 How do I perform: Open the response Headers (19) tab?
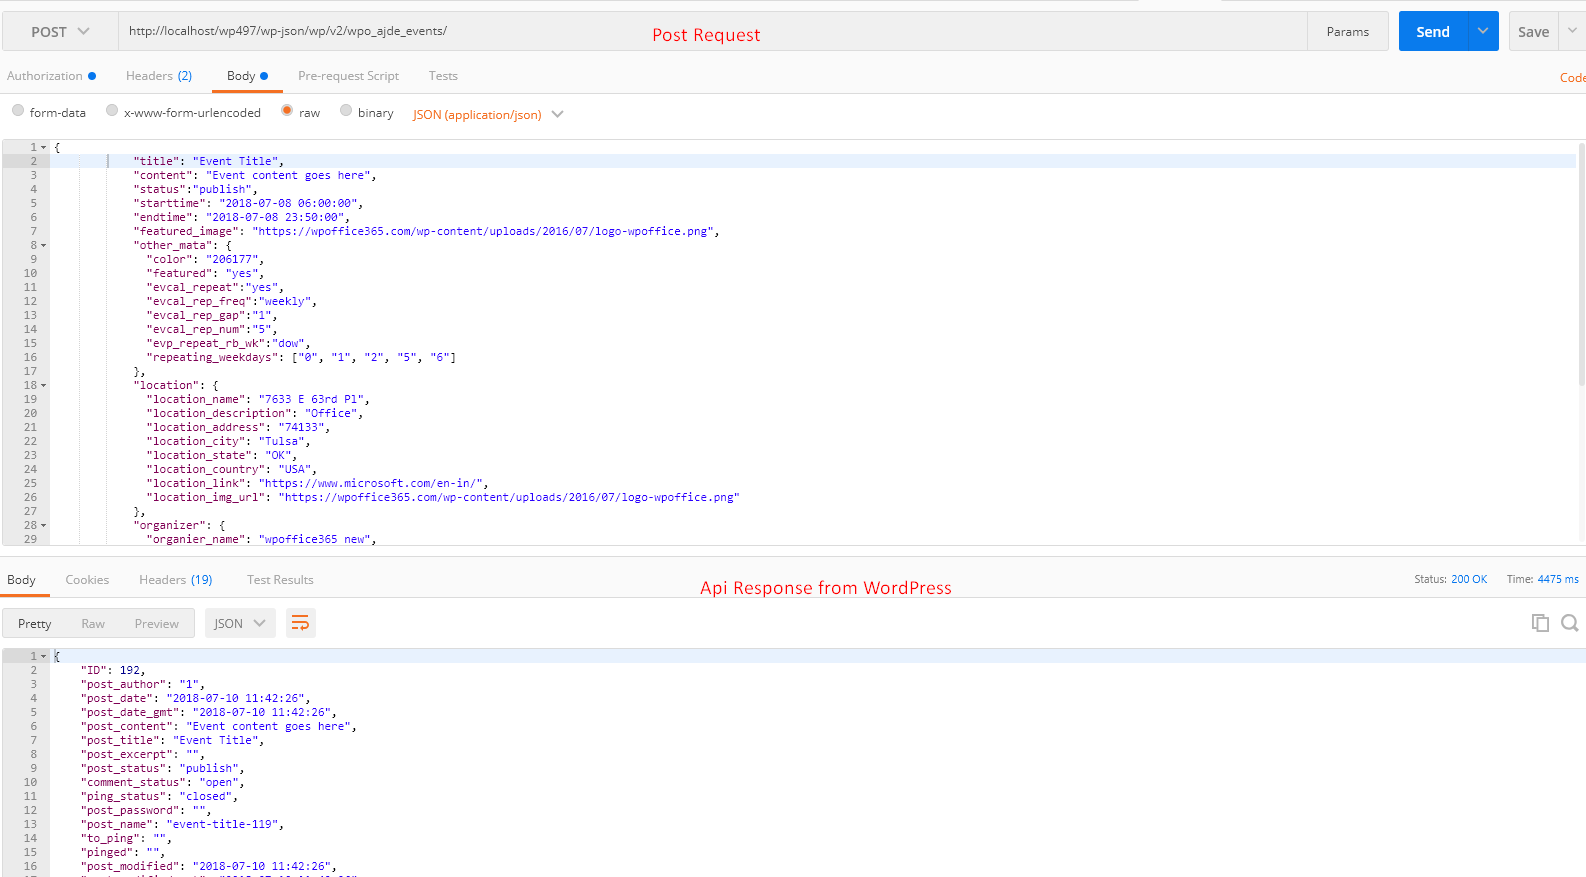(176, 580)
